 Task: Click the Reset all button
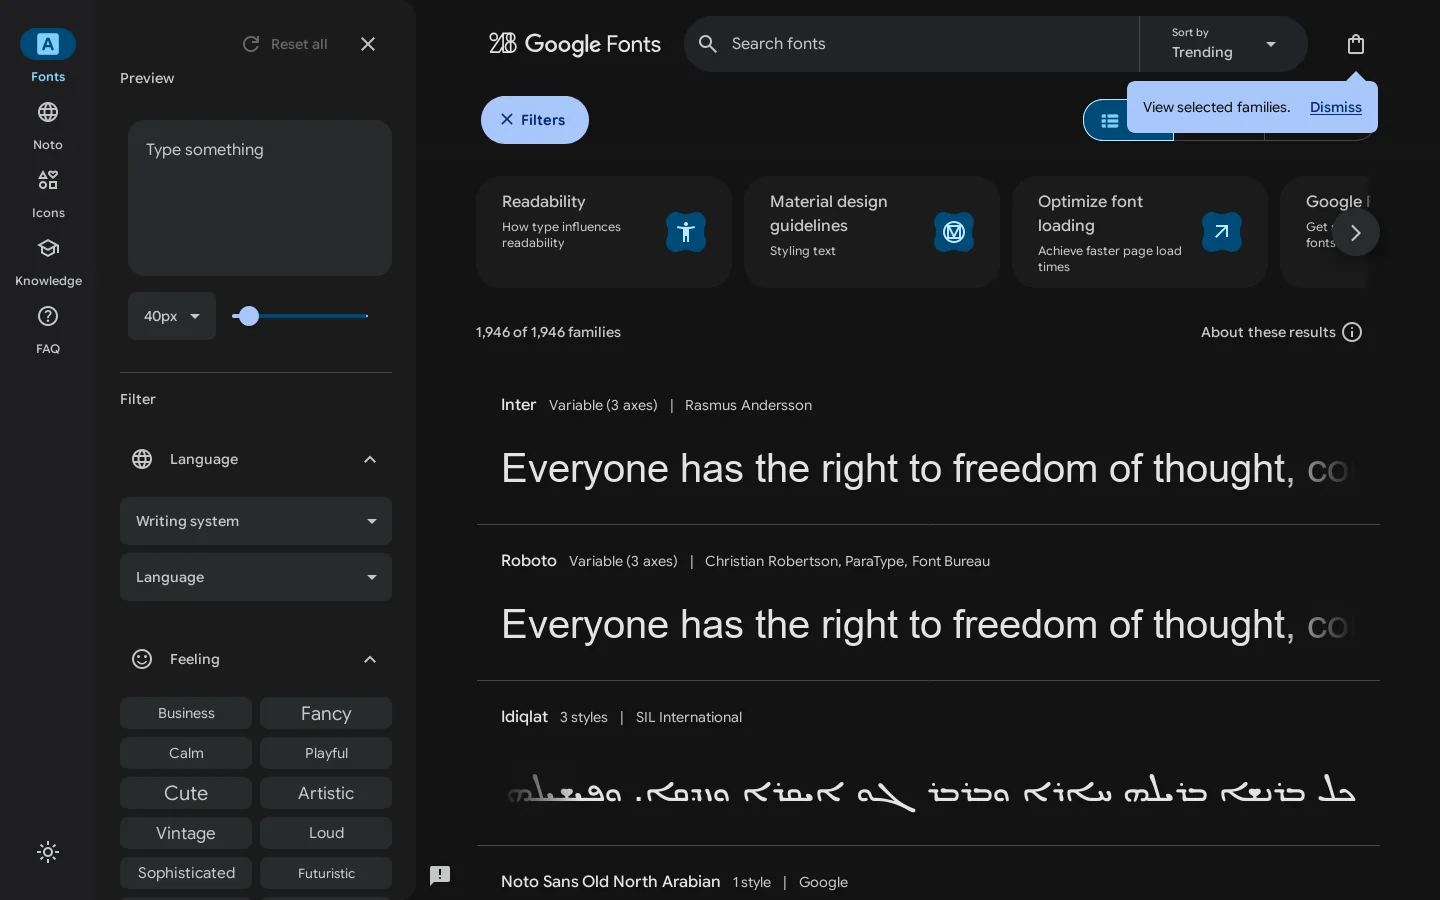(285, 44)
